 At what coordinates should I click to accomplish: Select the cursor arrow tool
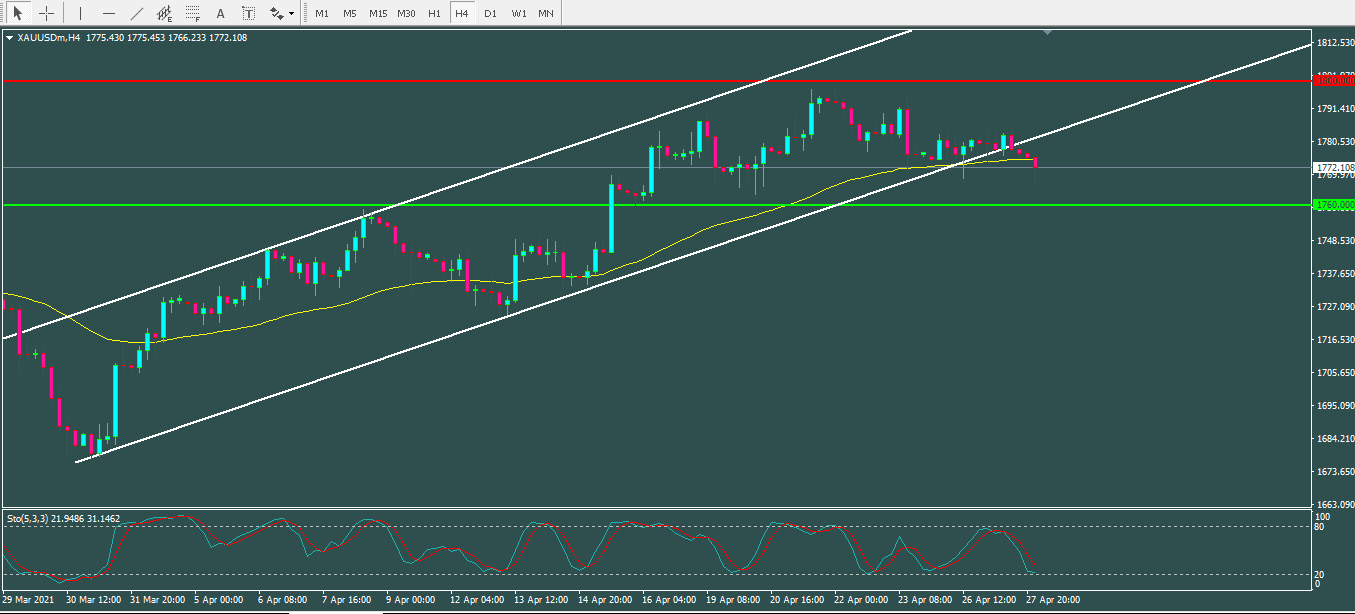[x=17, y=14]
